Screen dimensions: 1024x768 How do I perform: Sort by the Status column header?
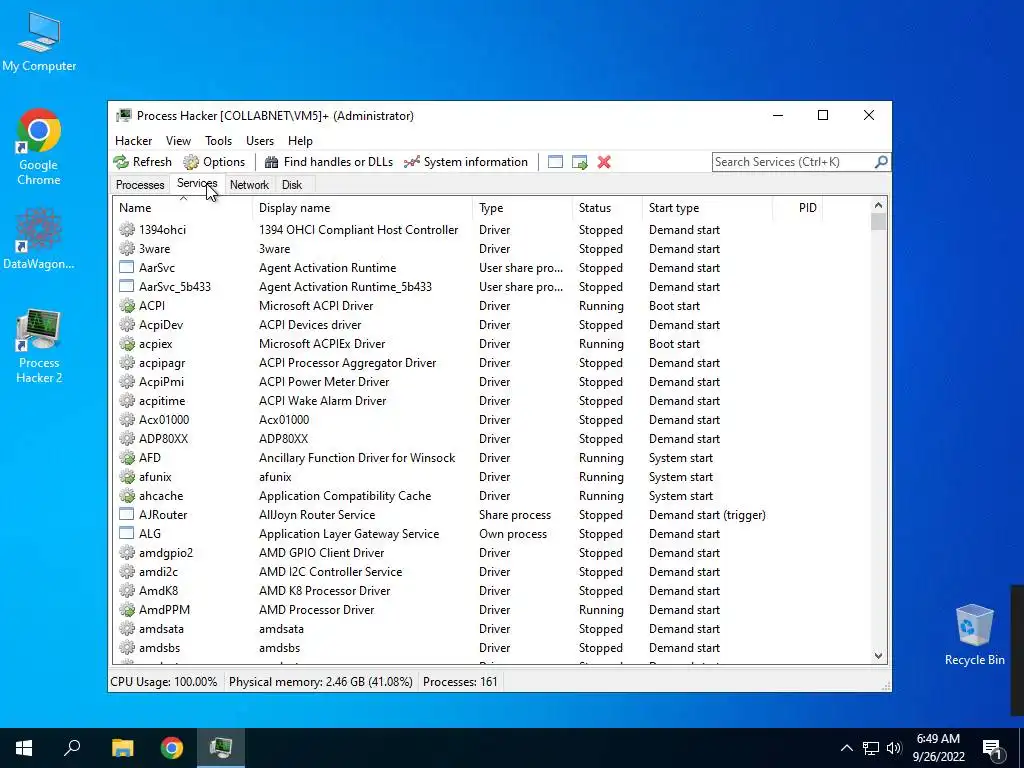(x=607, y=208)
